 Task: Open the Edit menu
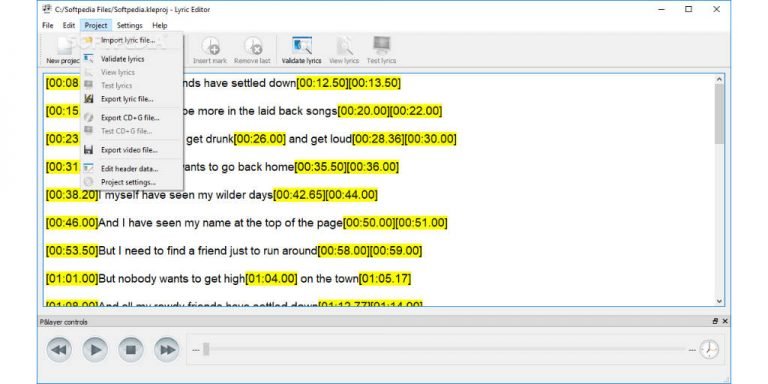pyautogui.click(x=69, y=25)
